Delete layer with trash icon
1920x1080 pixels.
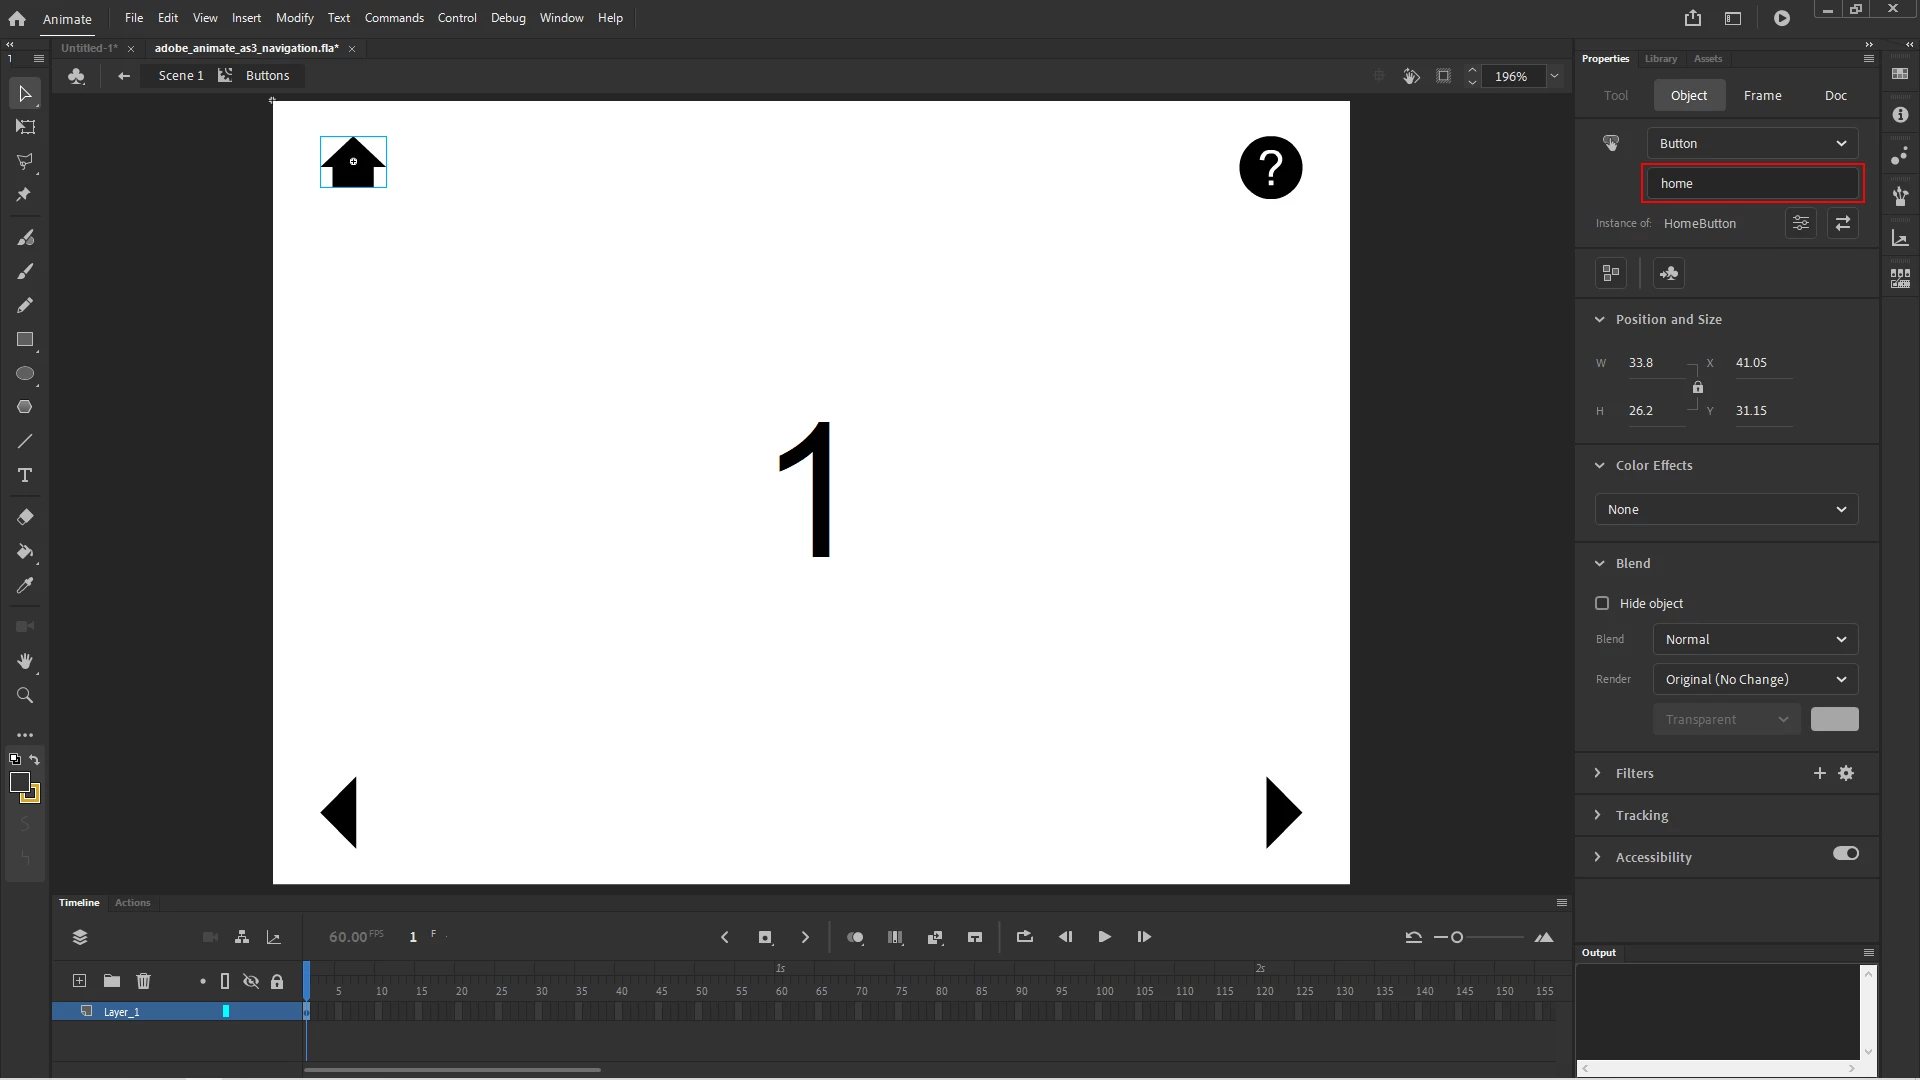(x=143, y=981)
